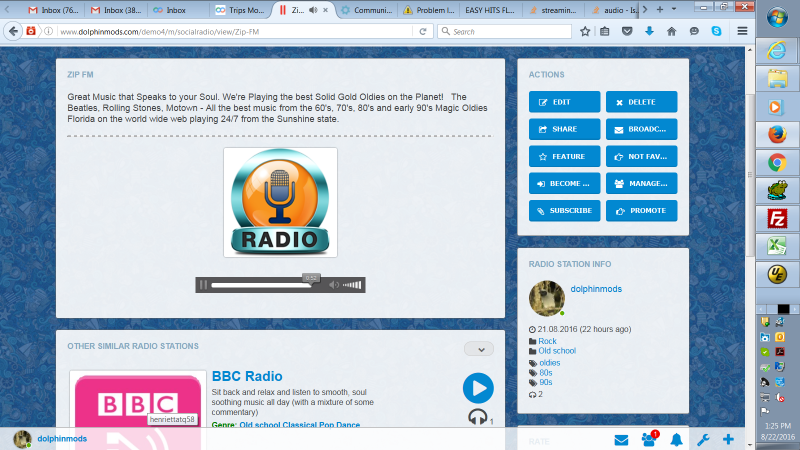Click the Firefox search input field
800x450 pixels.
coord(505,31)
